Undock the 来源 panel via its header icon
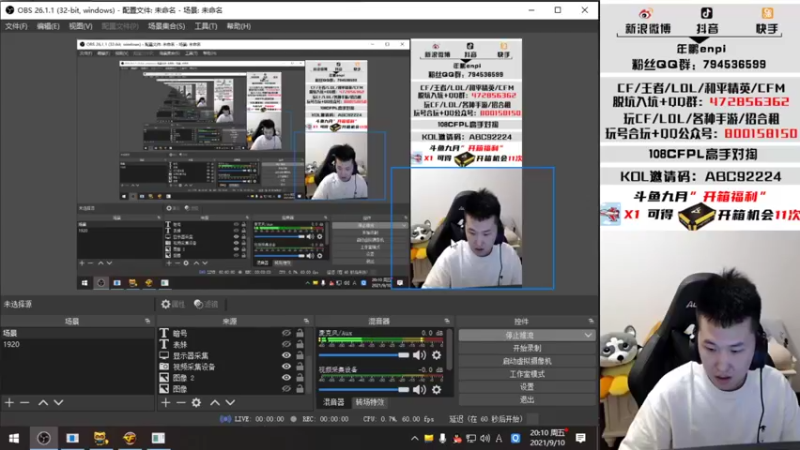Screen dimensions: 800x450 306,321
